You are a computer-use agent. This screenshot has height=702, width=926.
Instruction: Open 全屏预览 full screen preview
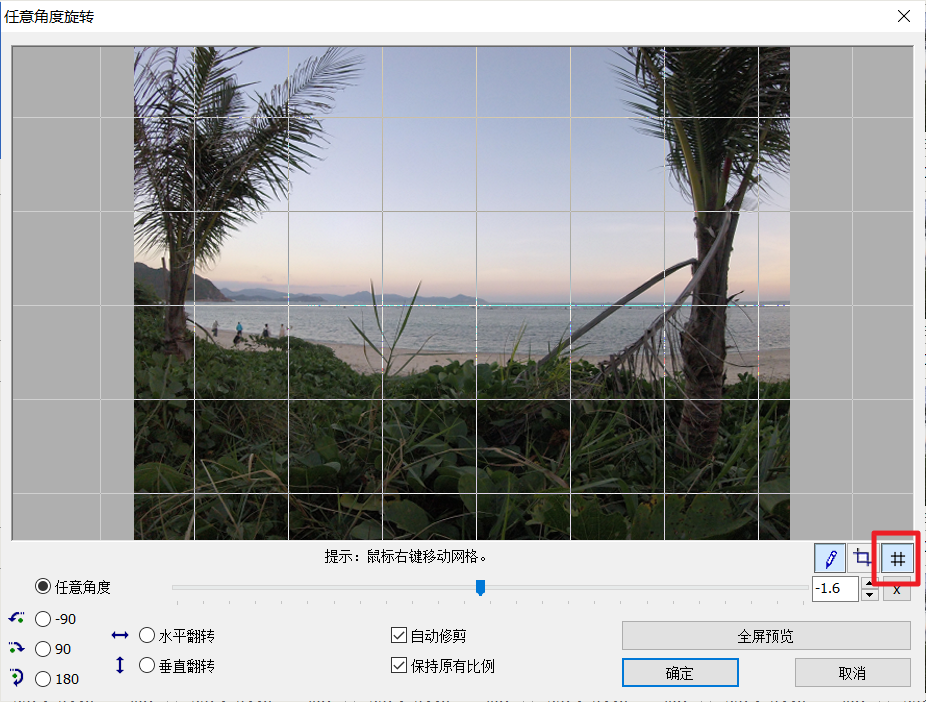click(x=766, y=636)
